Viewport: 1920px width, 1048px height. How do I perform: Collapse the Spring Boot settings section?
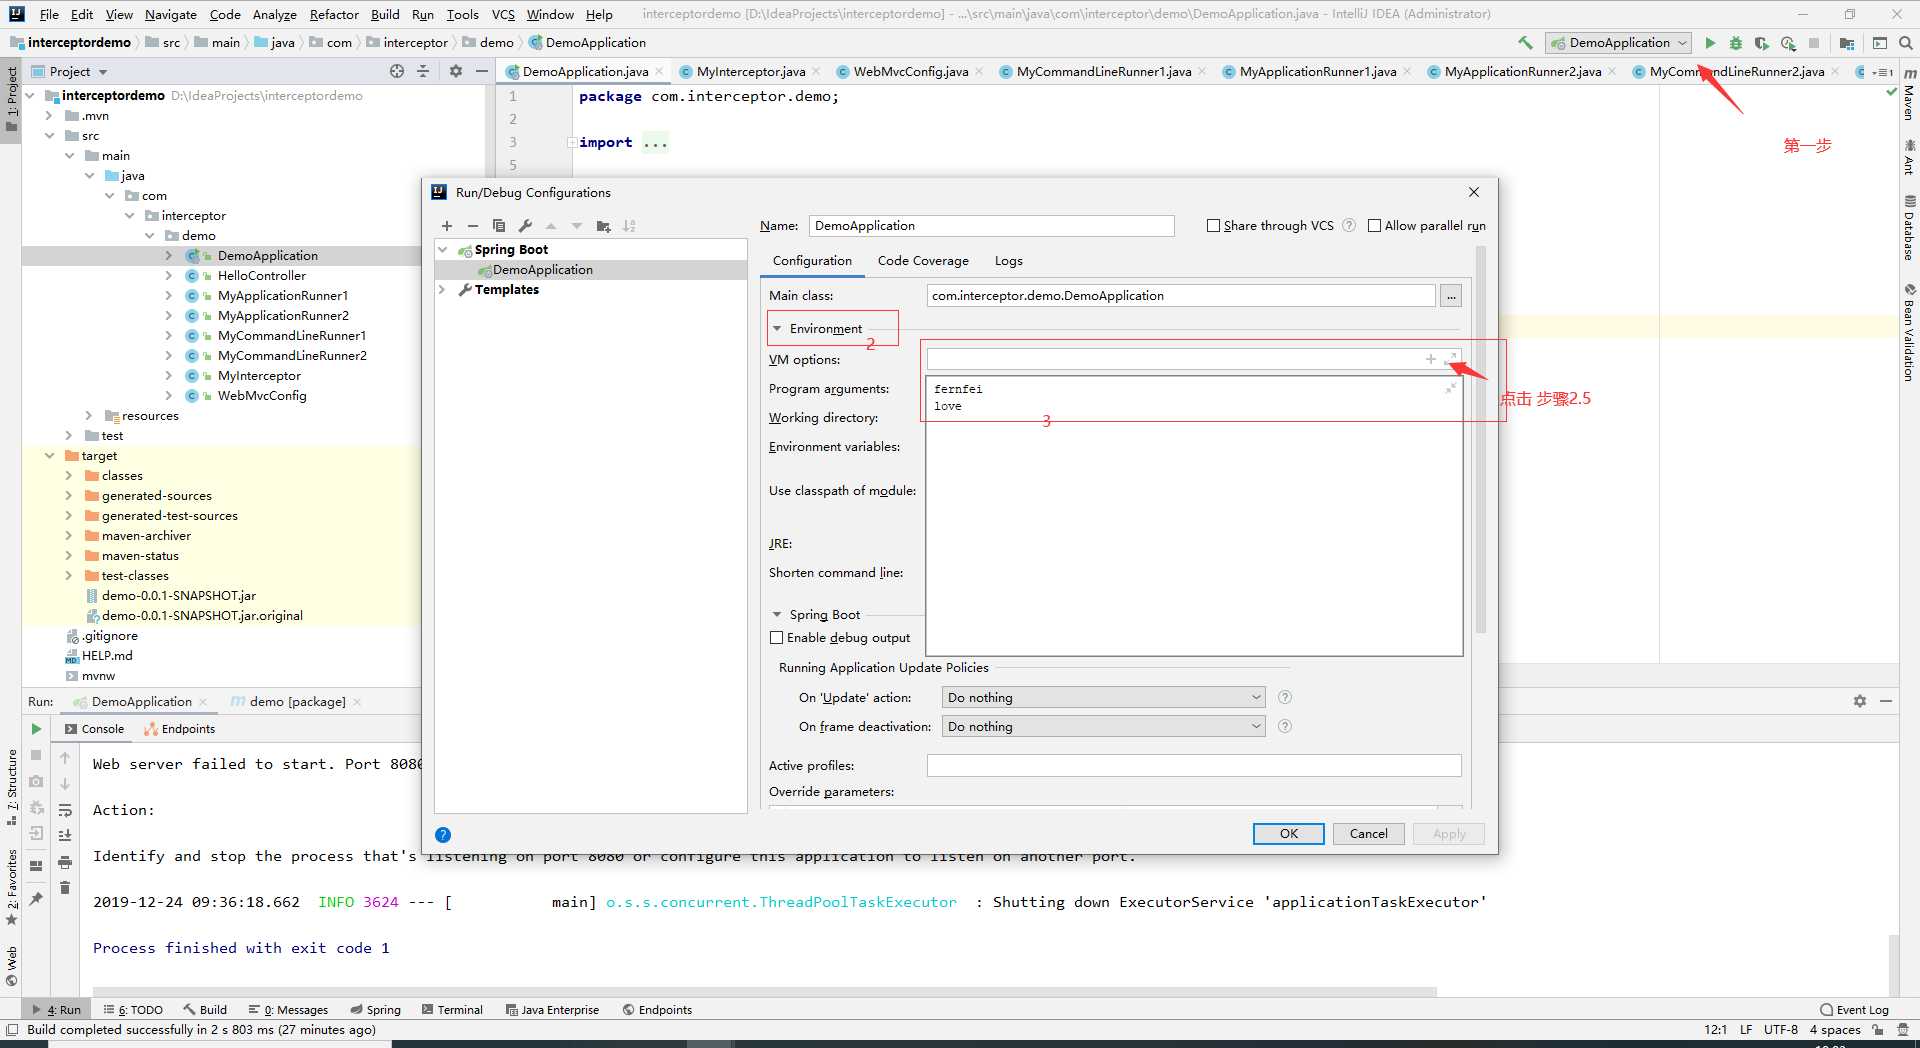pyautogui.click(x=777, y=615)
